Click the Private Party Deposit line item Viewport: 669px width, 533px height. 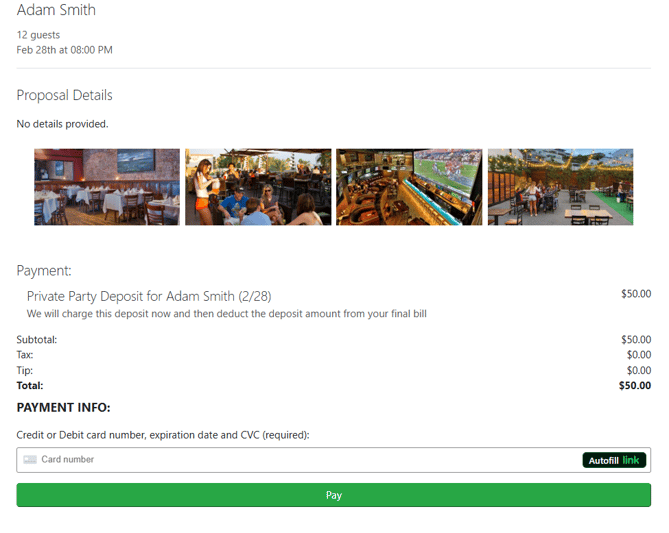pyautogui.click(x=148, y=296)
